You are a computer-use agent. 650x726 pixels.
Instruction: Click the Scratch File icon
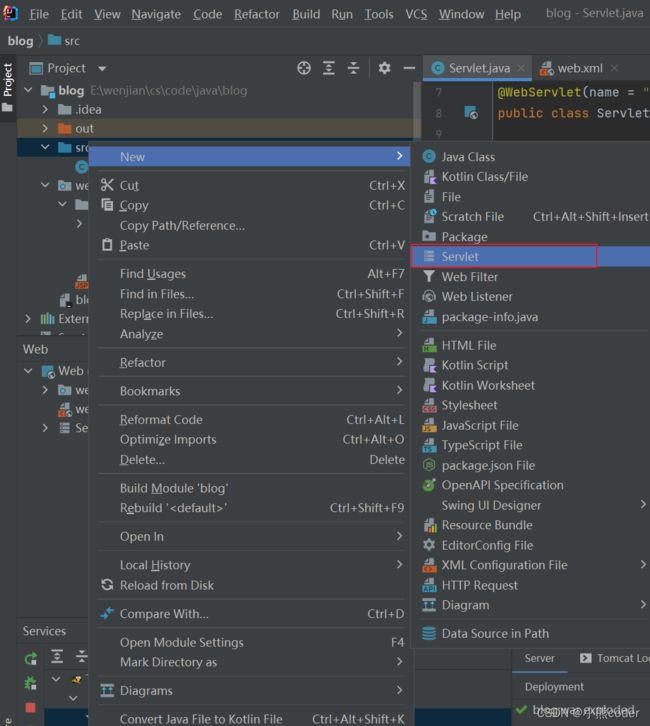click(429, 216)
